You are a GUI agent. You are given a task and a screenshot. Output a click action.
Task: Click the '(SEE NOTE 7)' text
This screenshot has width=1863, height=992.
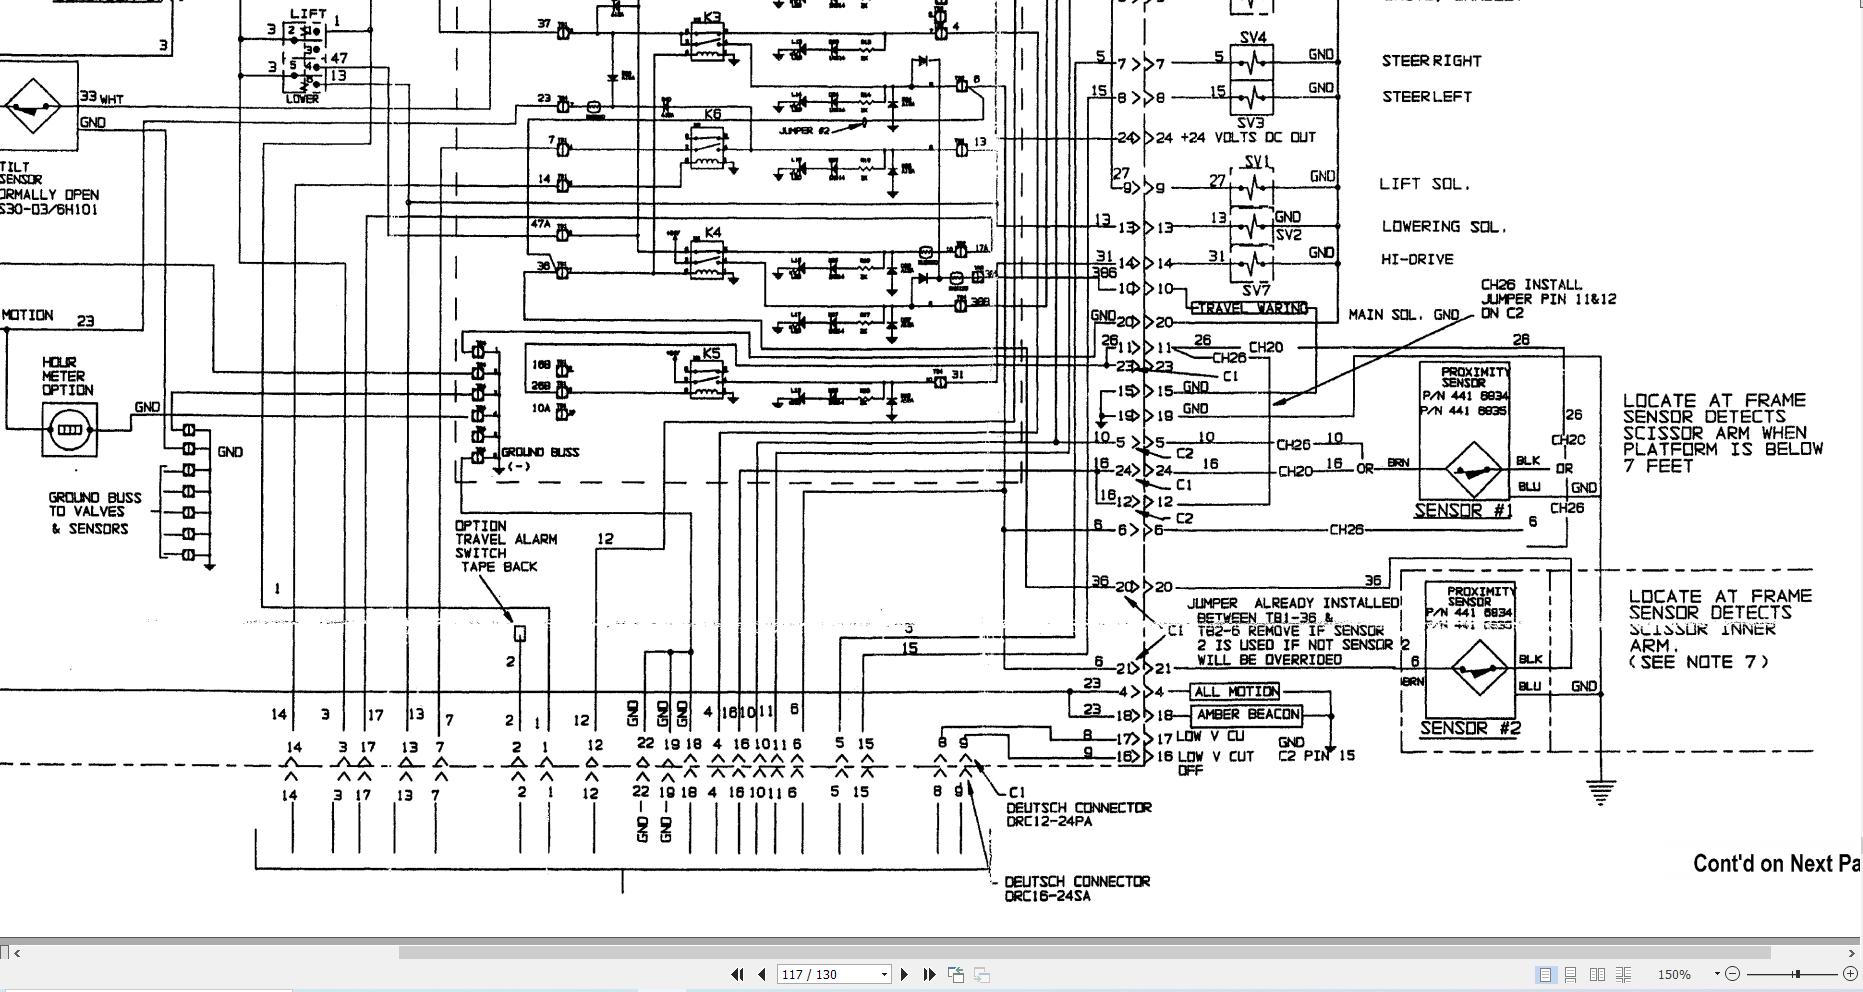point(1698,662)
